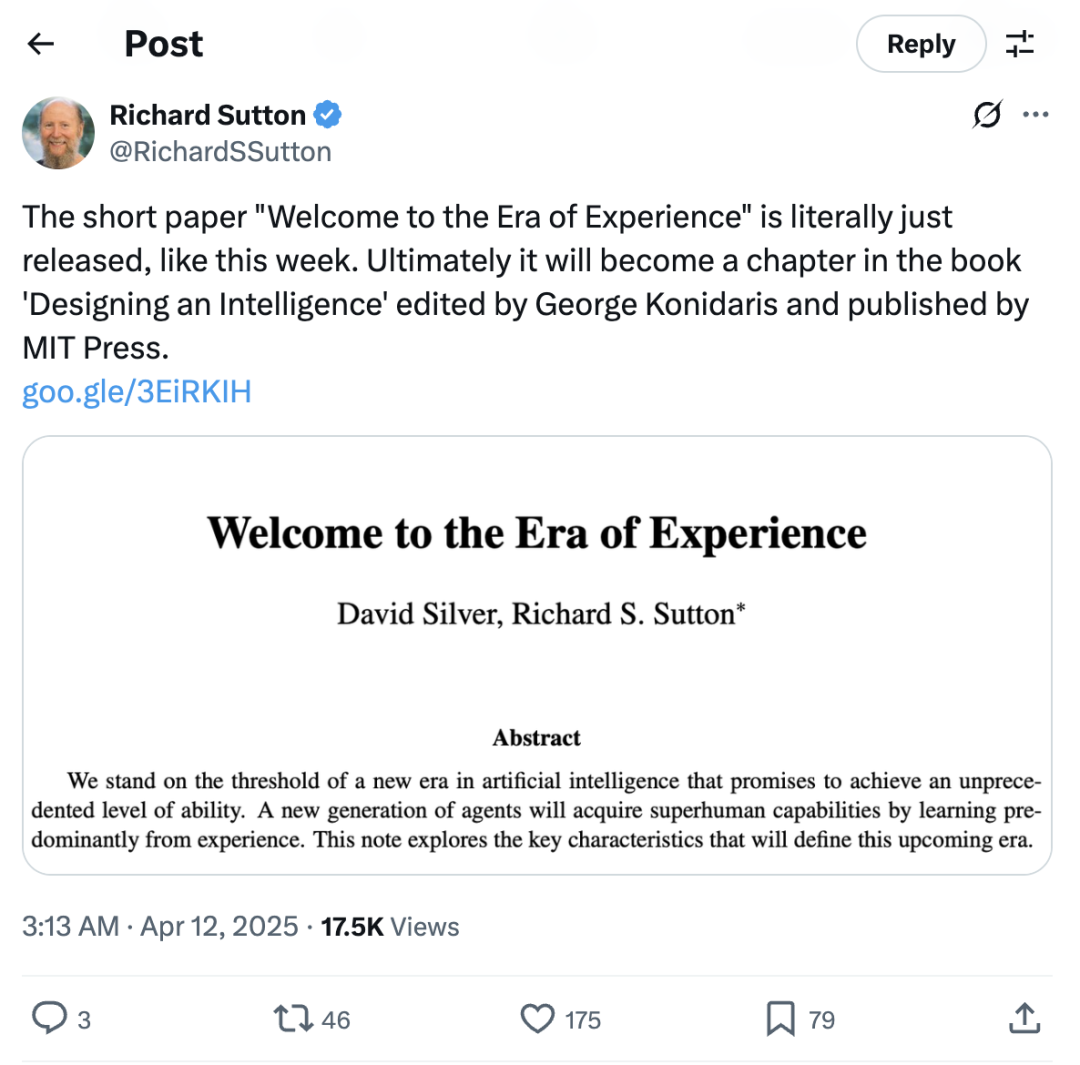Click the Richard Sutton display name
The height and width of the screenshot is (1065, 1080).
pos(207,116)
